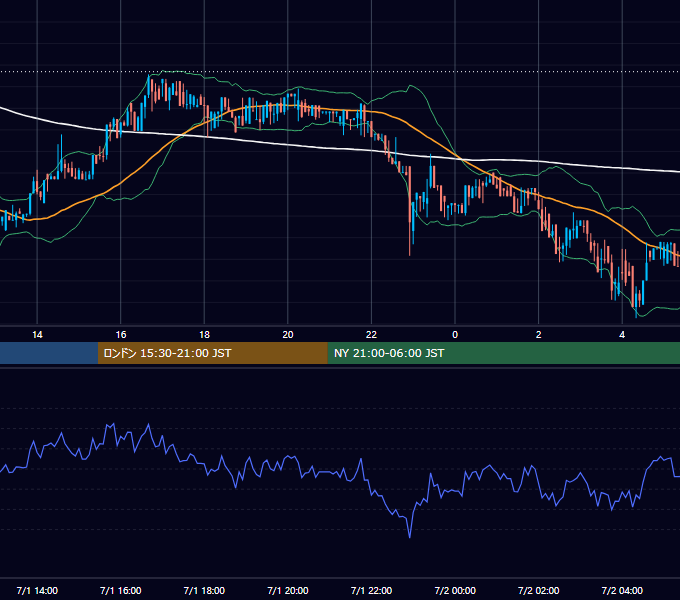Click the NY 21:00-06:00 JST session bar
This screenshot has height=600, width=680.
tap(503, 353)
